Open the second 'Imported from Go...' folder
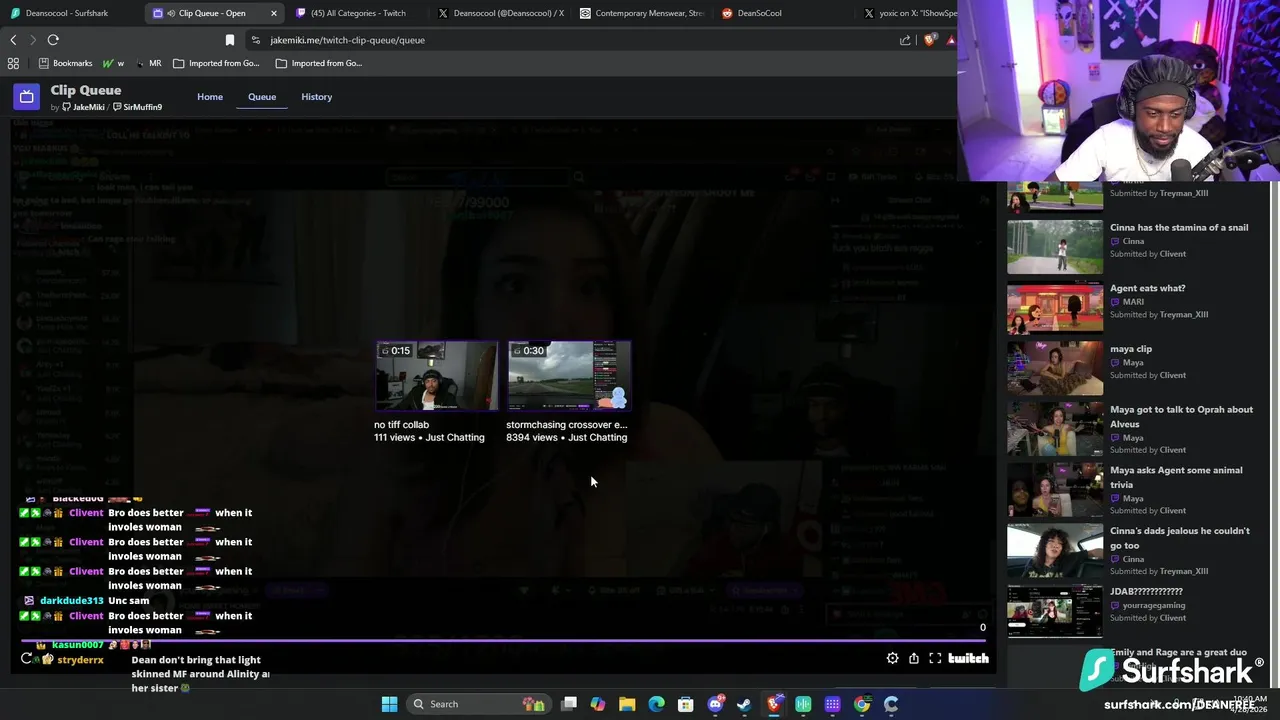This screenshot has width=1280, height=720. point(319,63)
